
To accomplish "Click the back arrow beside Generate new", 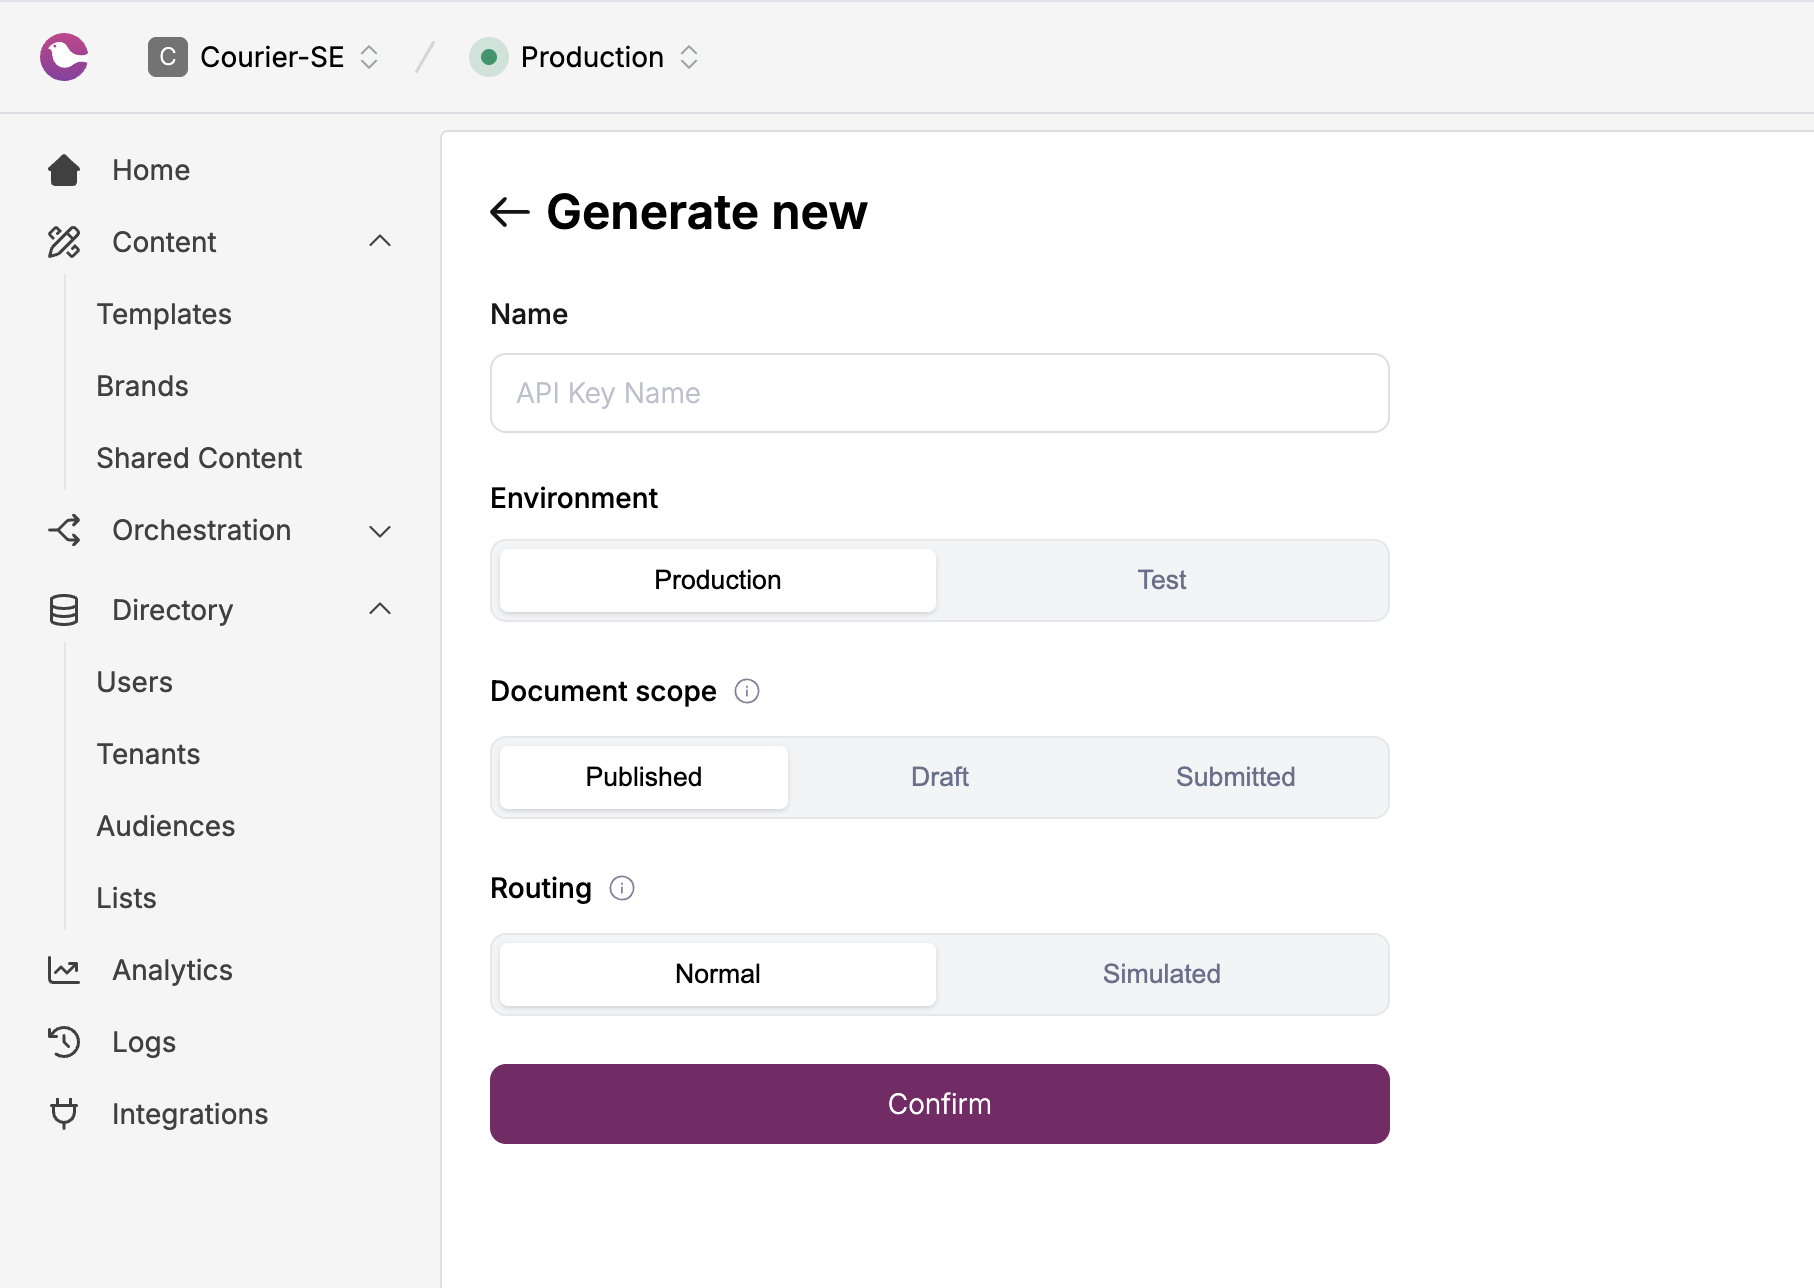I will 510,212.
